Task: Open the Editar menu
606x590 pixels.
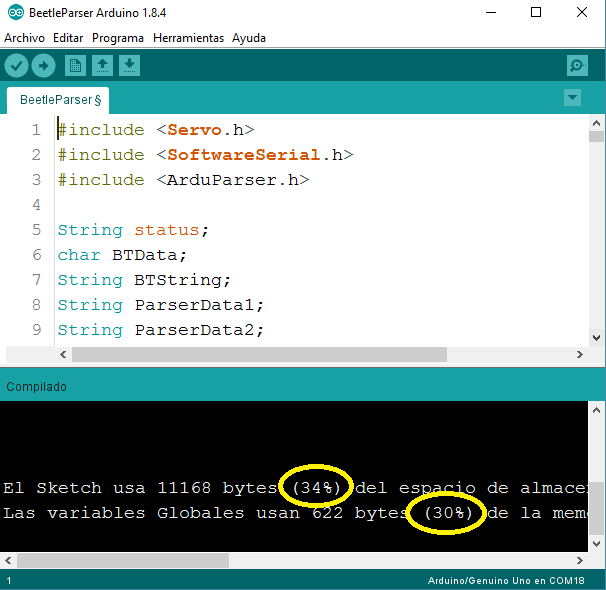Action: click(x=68, y=38)
